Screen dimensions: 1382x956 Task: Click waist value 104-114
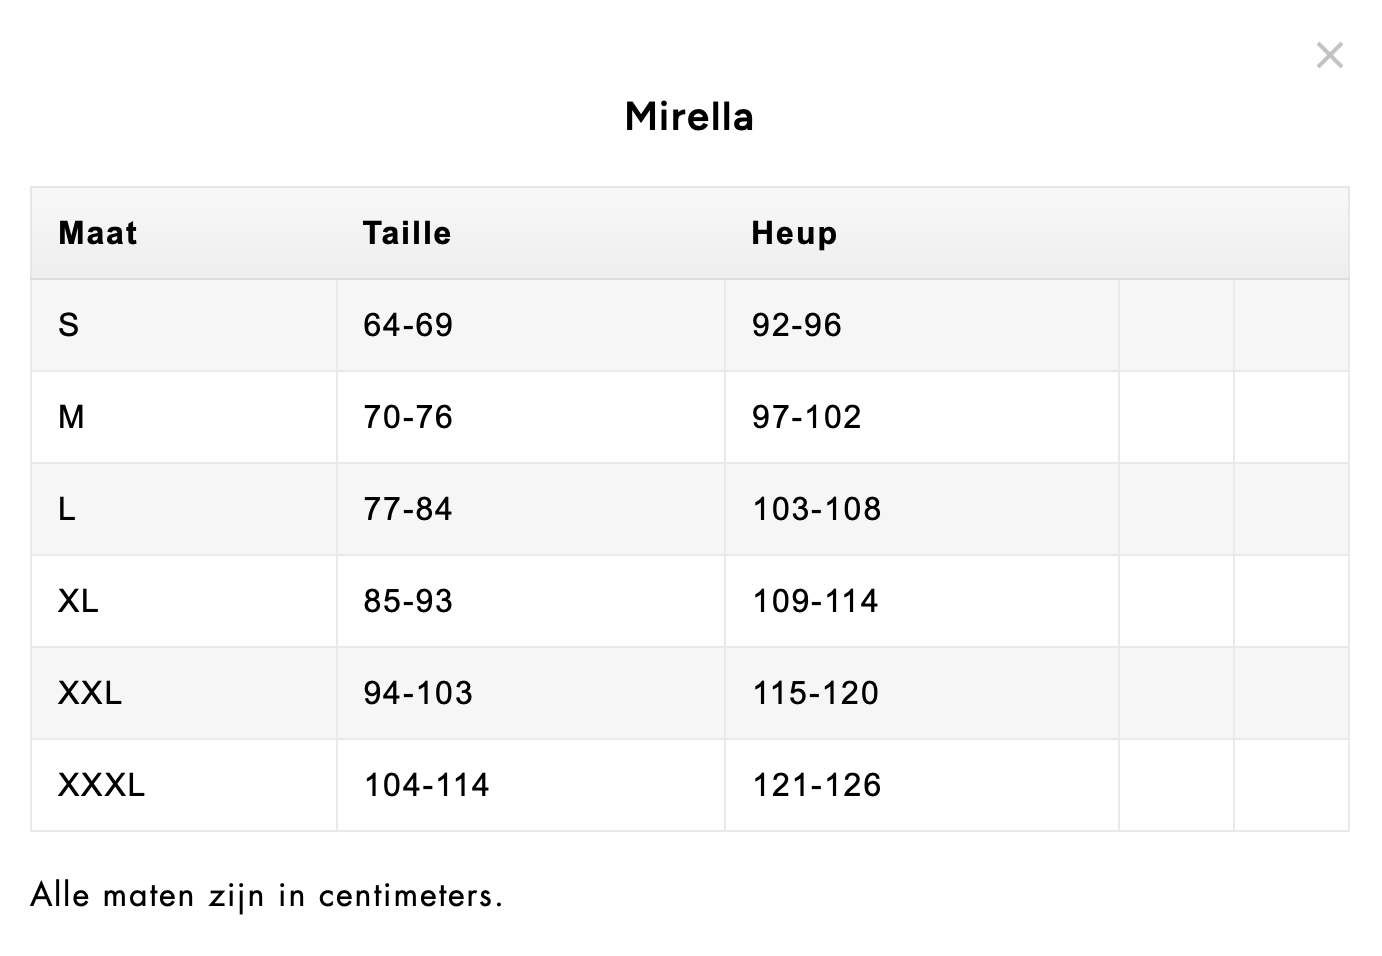pos(426,785)
